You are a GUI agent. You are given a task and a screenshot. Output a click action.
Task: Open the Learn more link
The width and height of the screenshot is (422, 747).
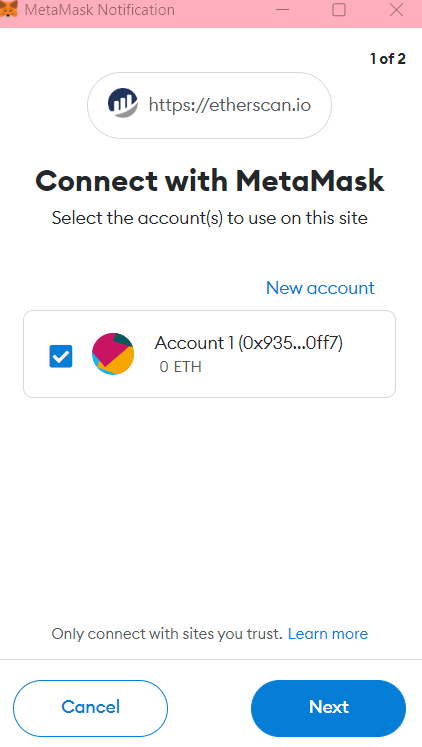tap(328, 634)
